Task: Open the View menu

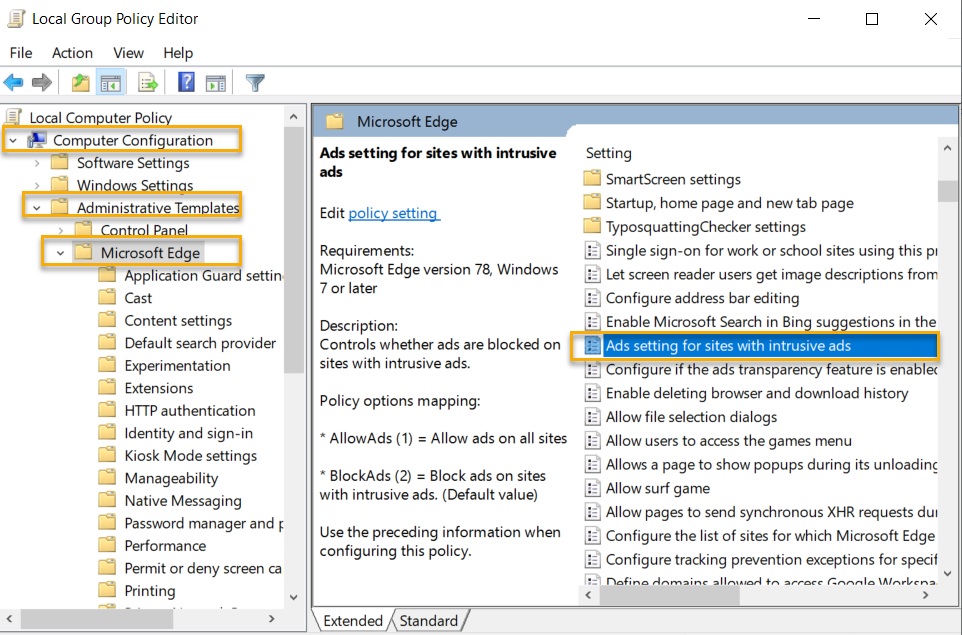Action: 128,53
